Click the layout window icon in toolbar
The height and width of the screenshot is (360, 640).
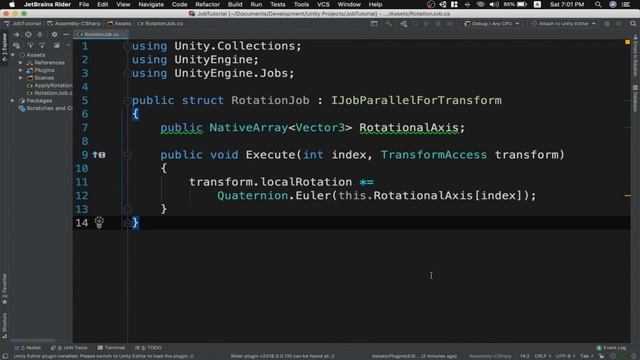coord(374,24)
